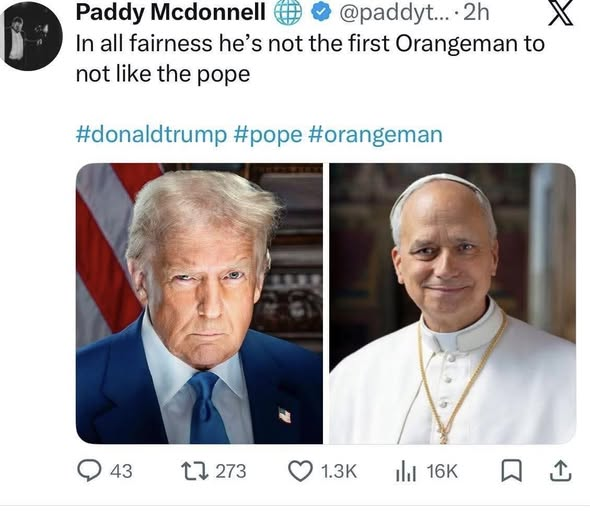This screenshot has height=520, width=590.
Task: Click the tweet text about Orangeman
Action: click(x=310, y=58)
